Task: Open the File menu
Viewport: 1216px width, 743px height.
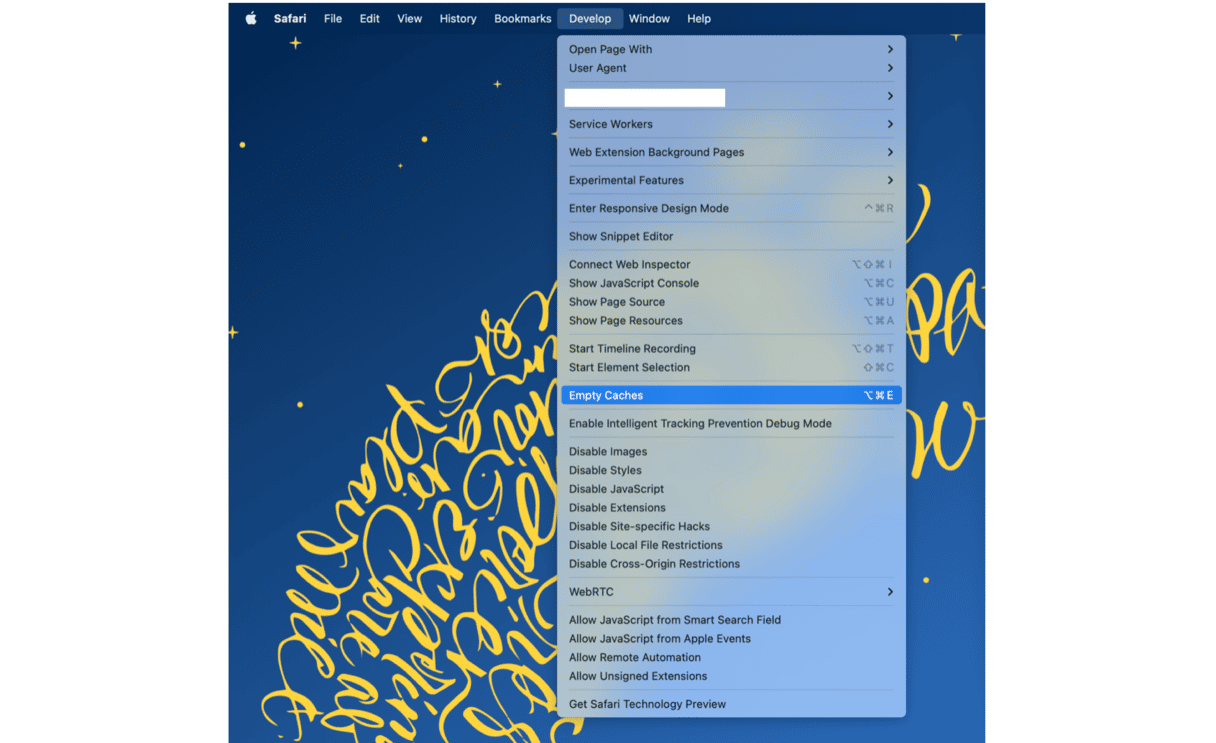Action: pyautogui.click(x=333, y=18)
